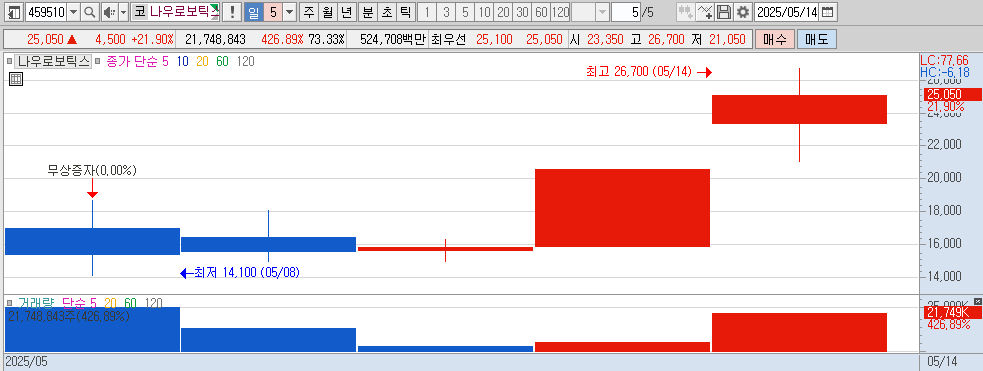
Task: Click the interval 20 button
Action: (x=503, y=12)
